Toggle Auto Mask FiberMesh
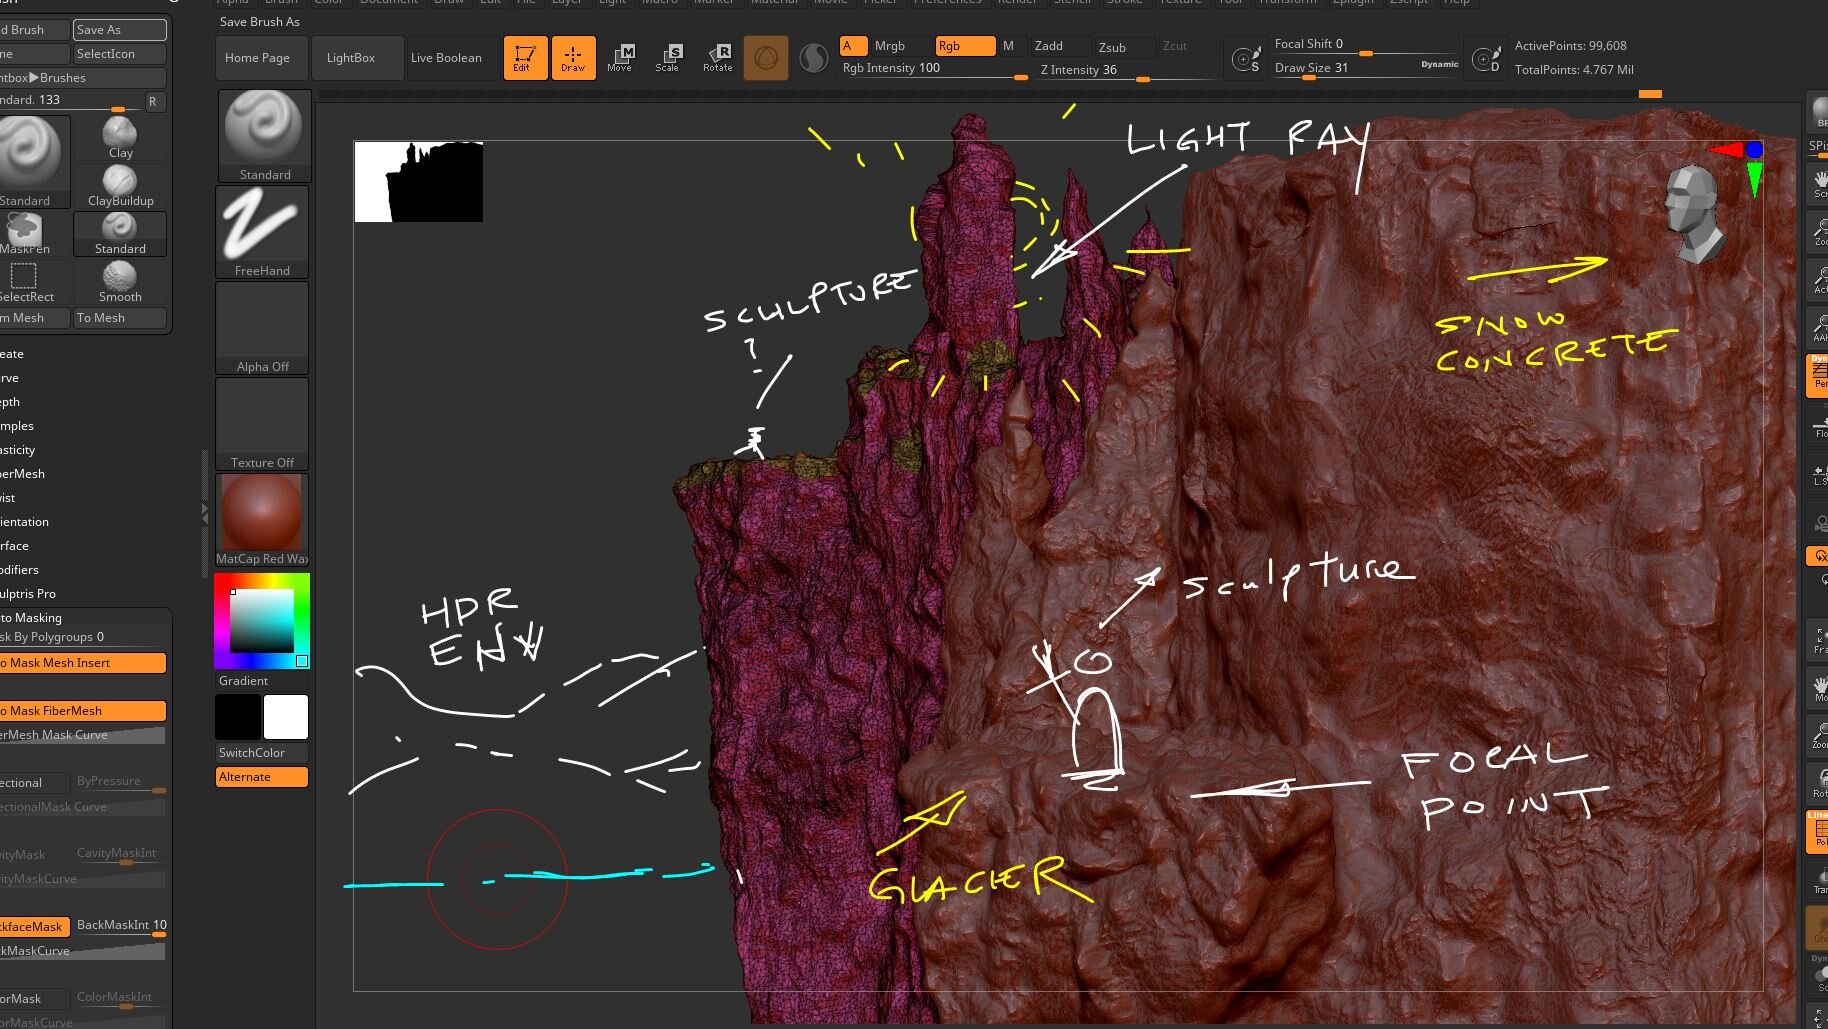The height and width of the screenshot is (1029, 1828). pyautogui.click(x=82, y=711)
